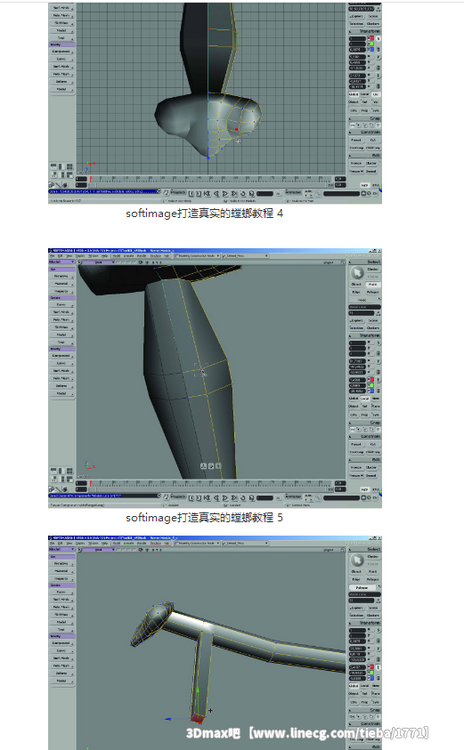
Task: Click Scale 's' icon in tutorial 5 Transform panel
Action: (379, 343)
